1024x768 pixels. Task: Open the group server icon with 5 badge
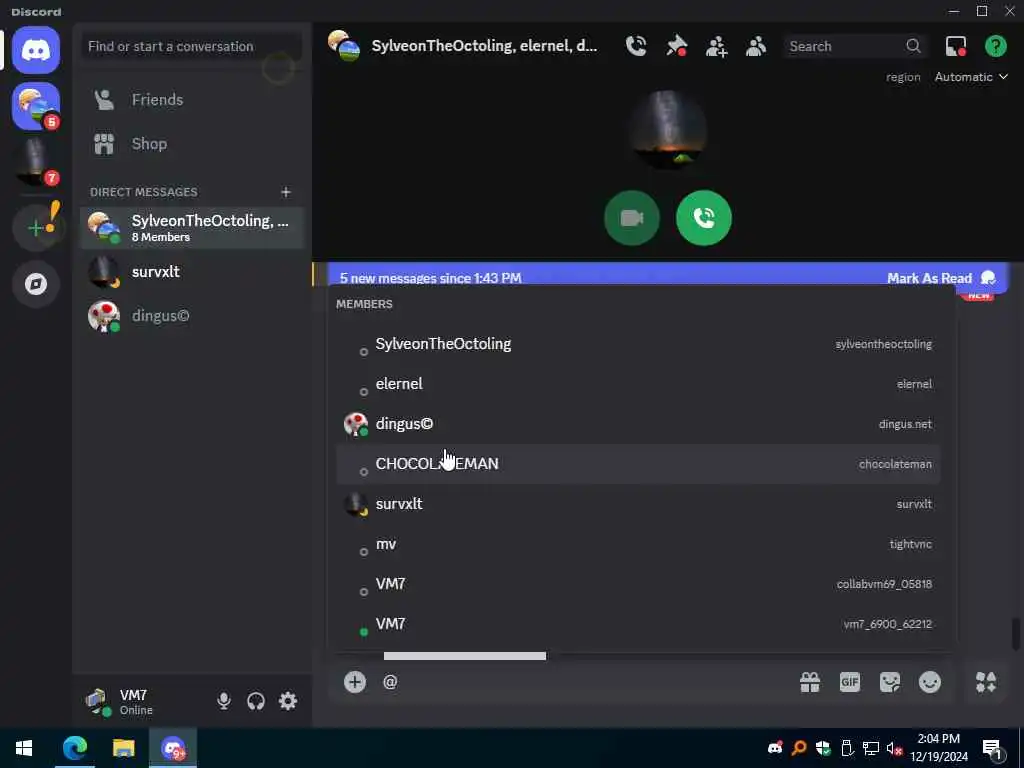point(36,106)
